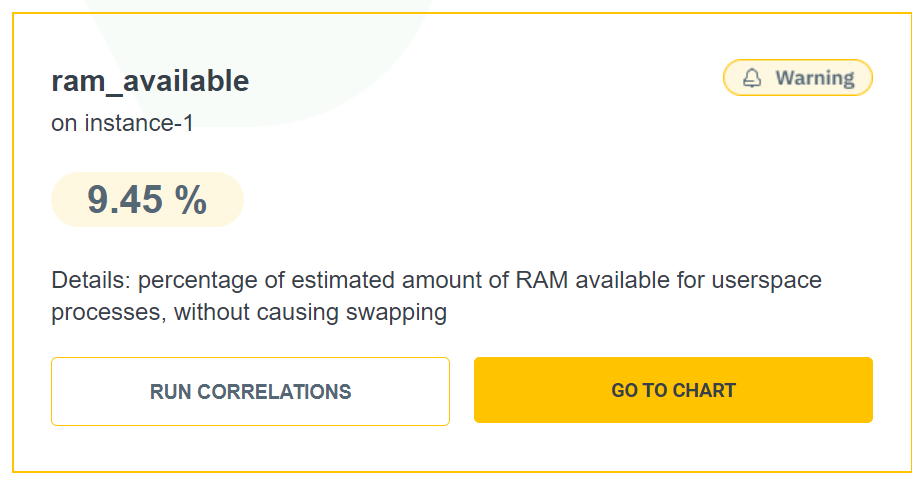The image size is (923, 486).
Task: Click the word CORRELATIONS on the outlined button
Action: pos(275,392)
